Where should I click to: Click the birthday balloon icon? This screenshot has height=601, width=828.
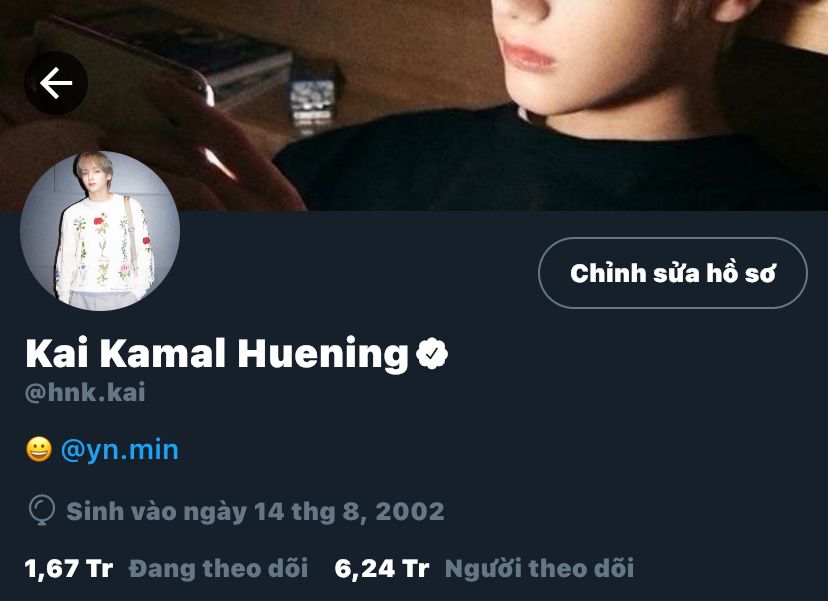click(41, 510)
